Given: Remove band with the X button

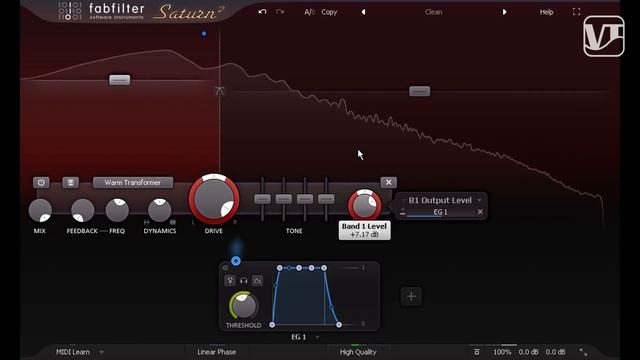Looking at the screenshot, I should click(388, 182).
